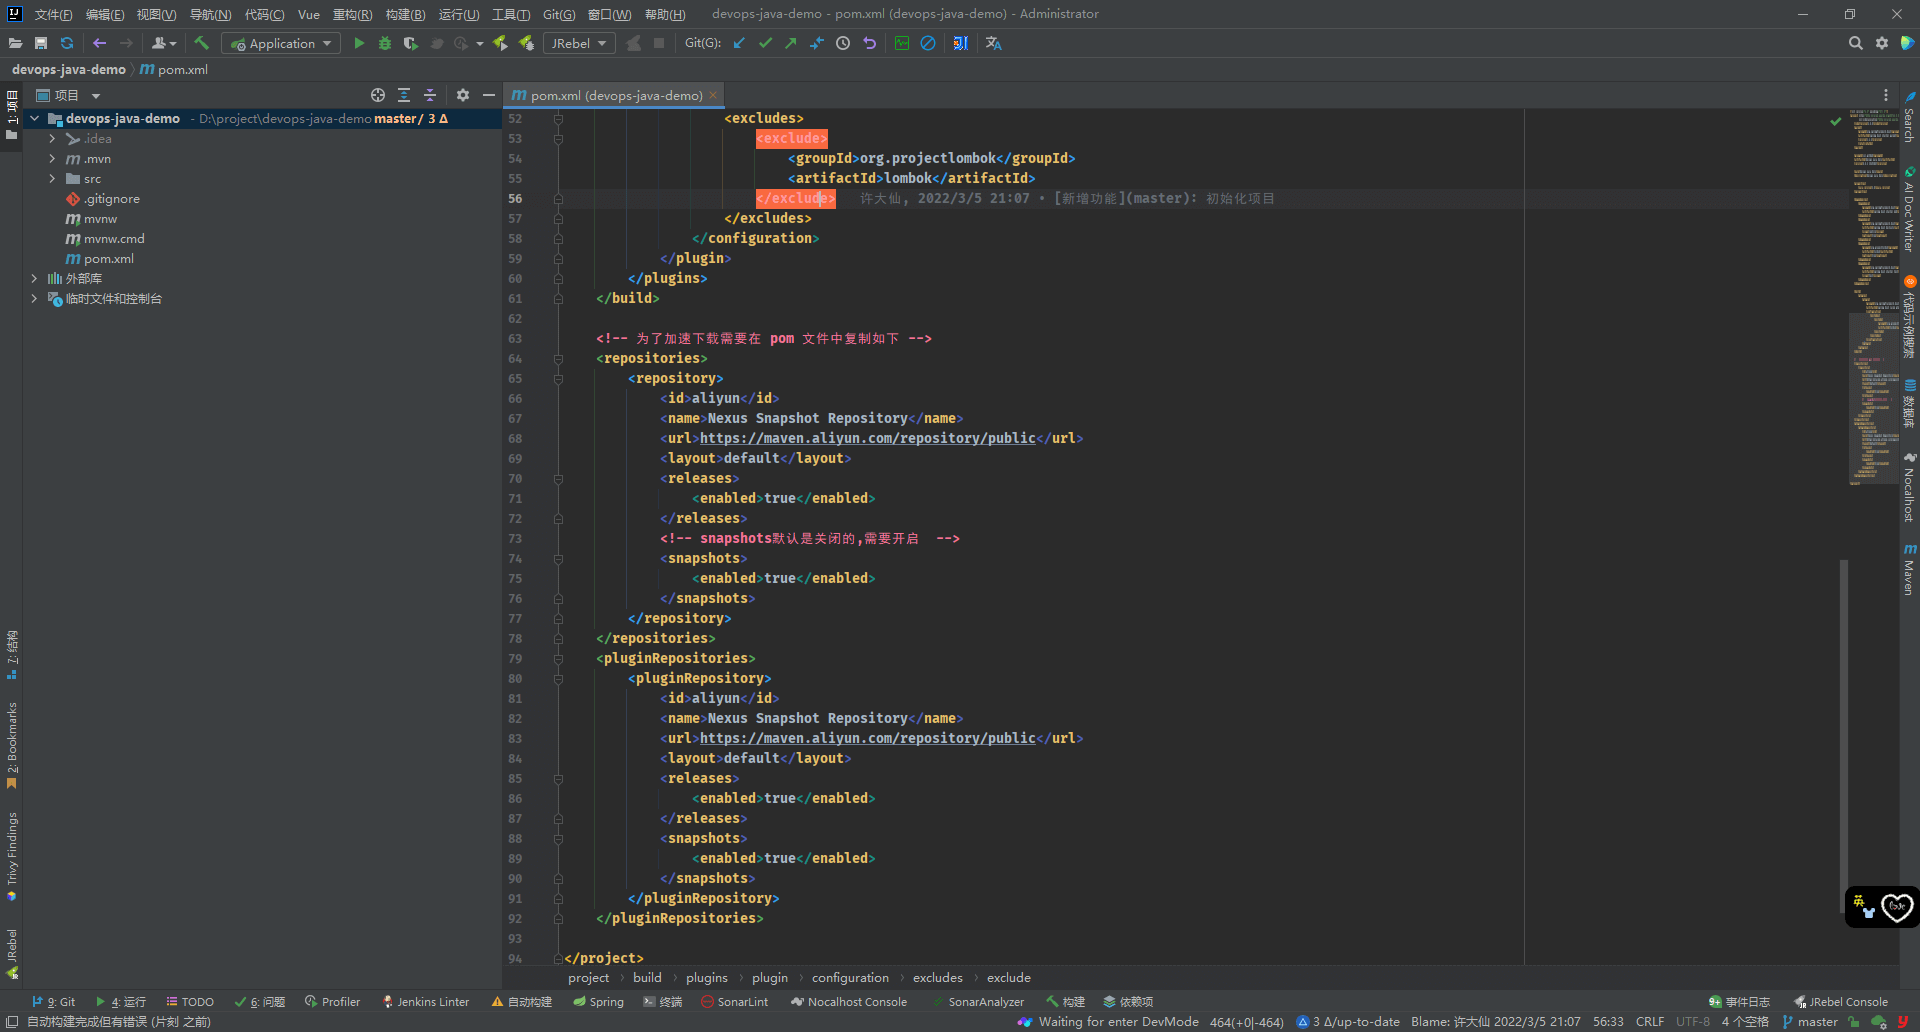Open project panel options gear

click(463, 95)
